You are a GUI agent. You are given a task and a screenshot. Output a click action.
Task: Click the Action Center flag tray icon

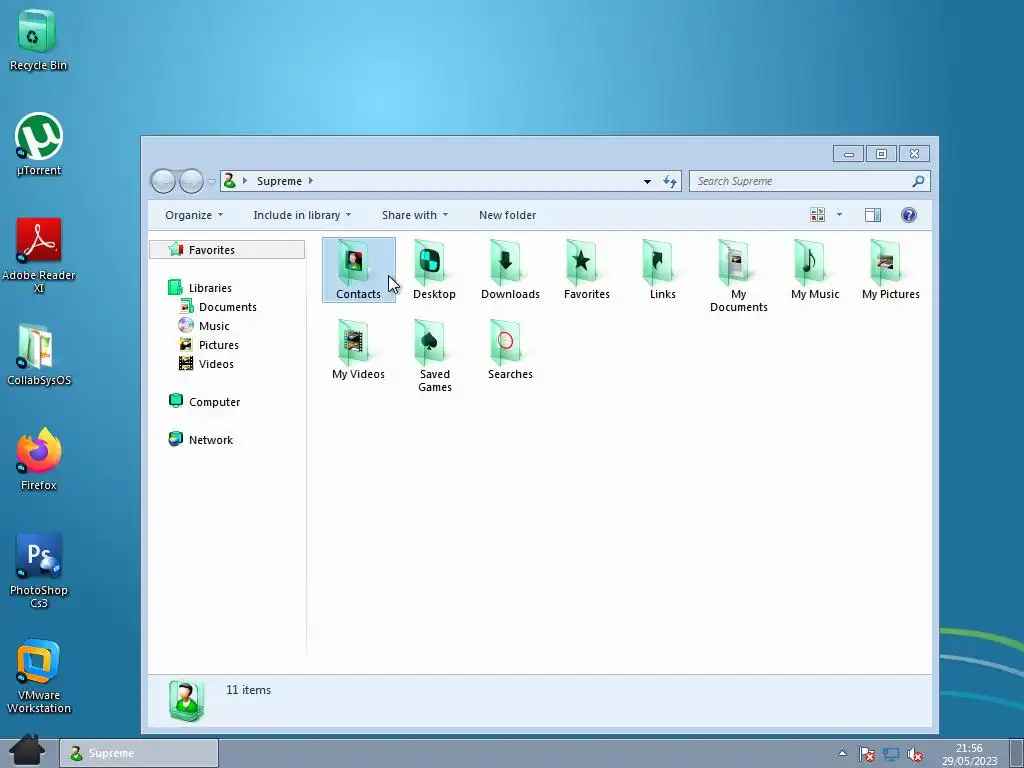[866, 754]
